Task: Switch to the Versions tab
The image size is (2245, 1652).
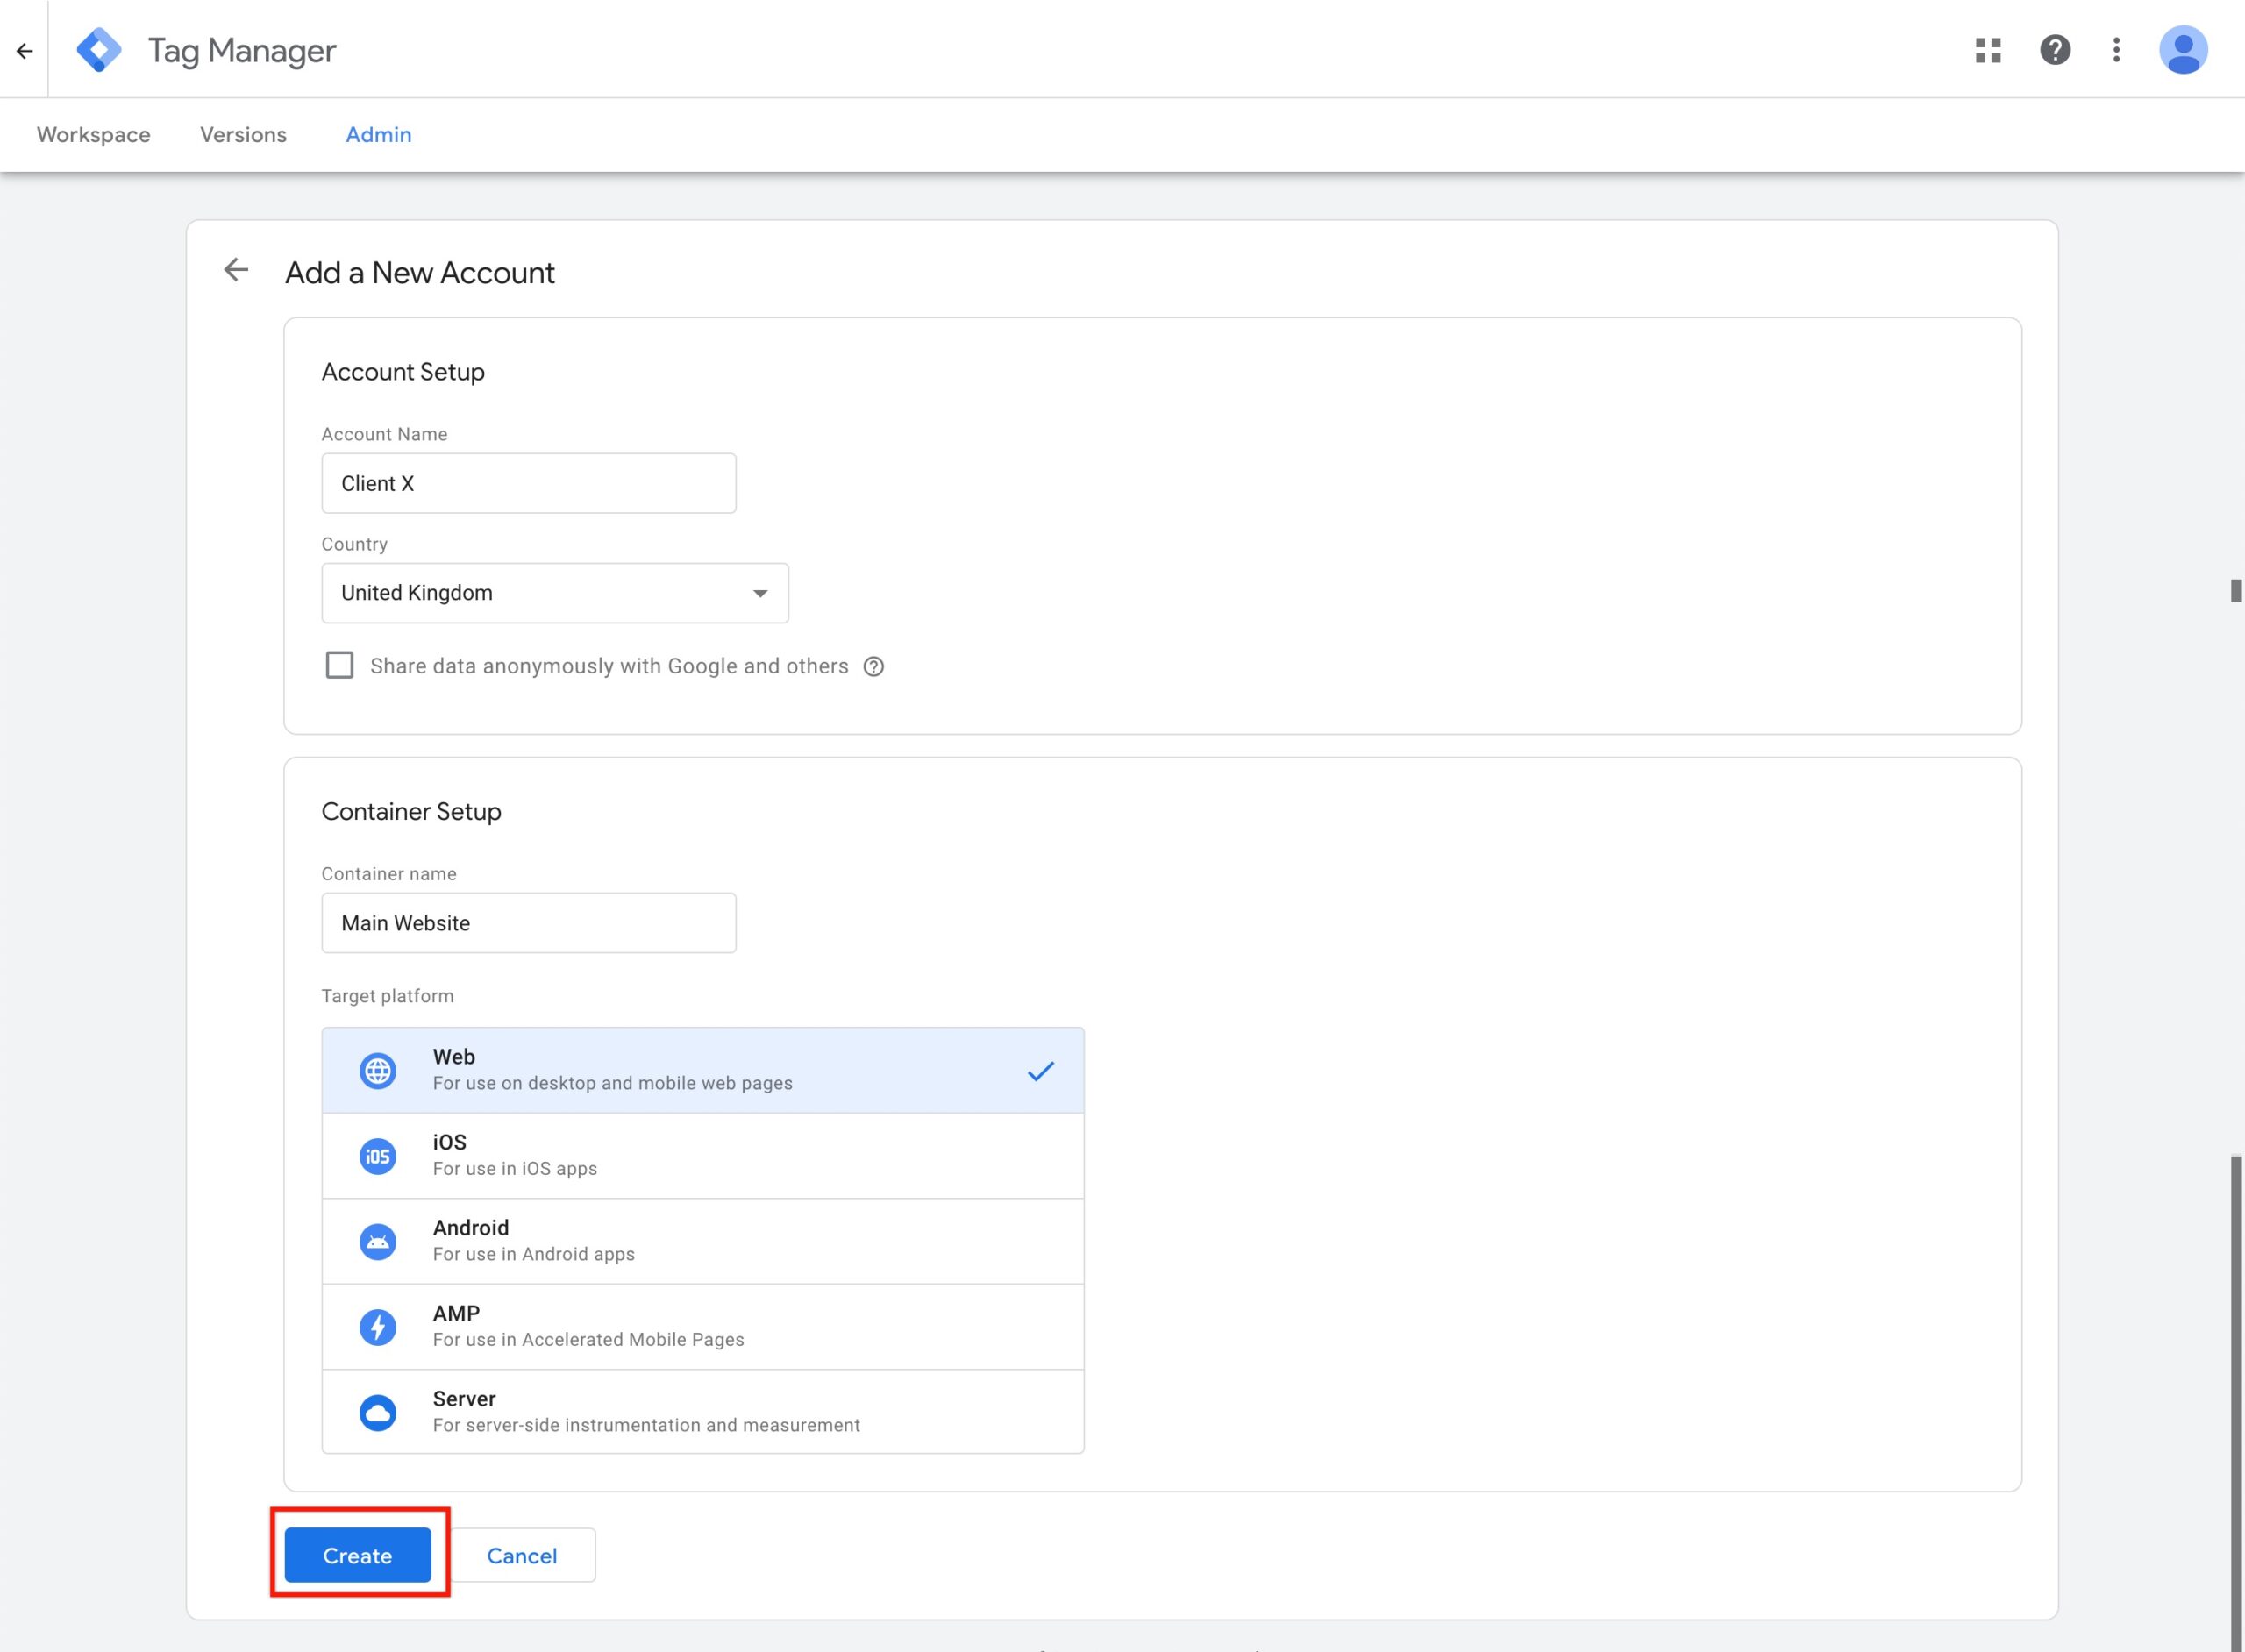Action: 242,134
